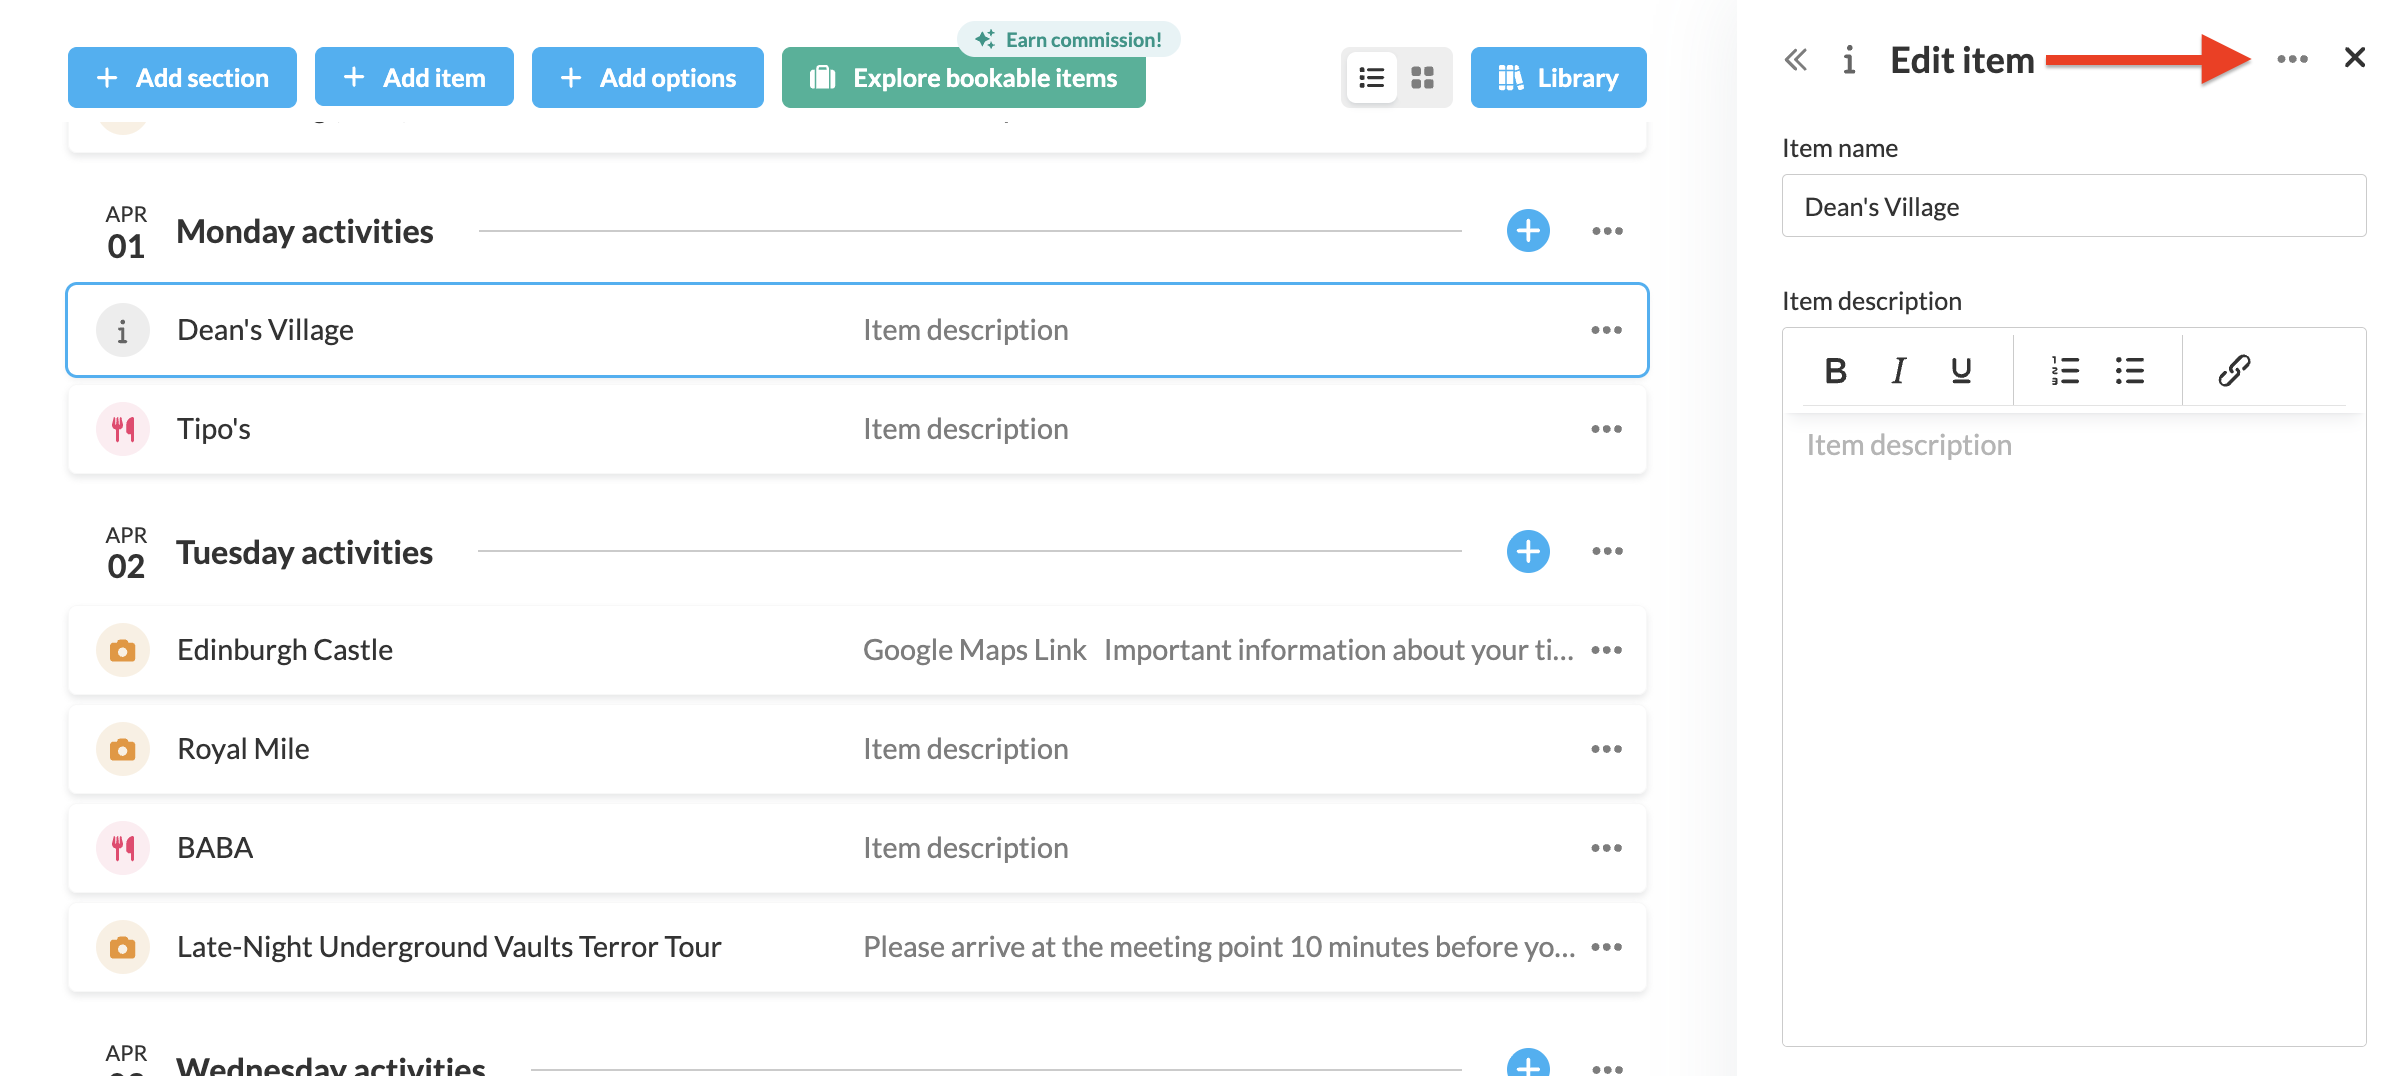Screen dimensions: 2402x1076
Task: Insert numbered list in item description
Action: point(2065,371)
